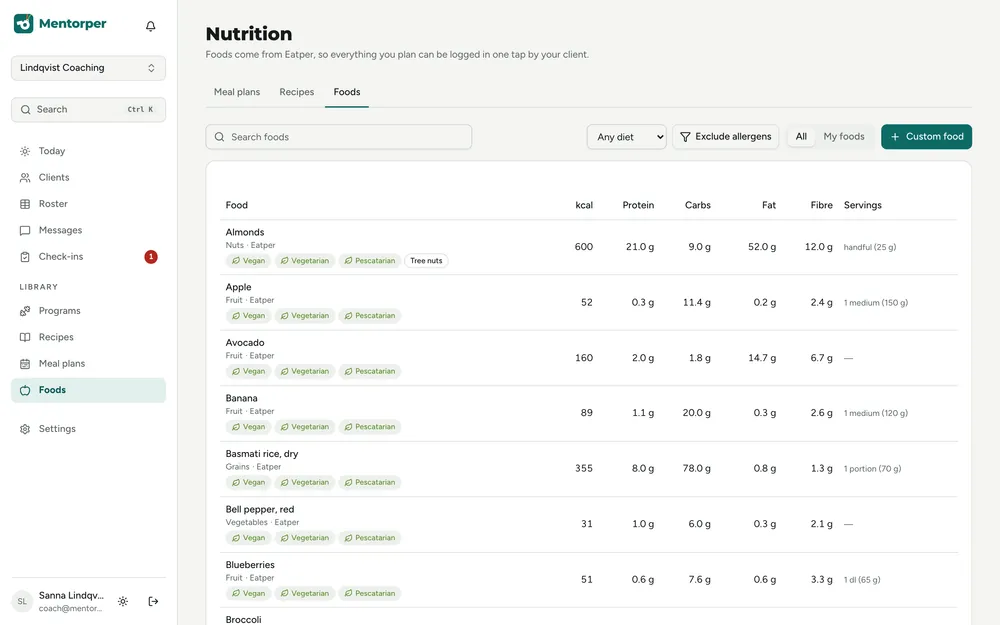This screenshot has width=1000, height=625.
Task: Click the Apple food row name
Action: (x=239, y=287)
